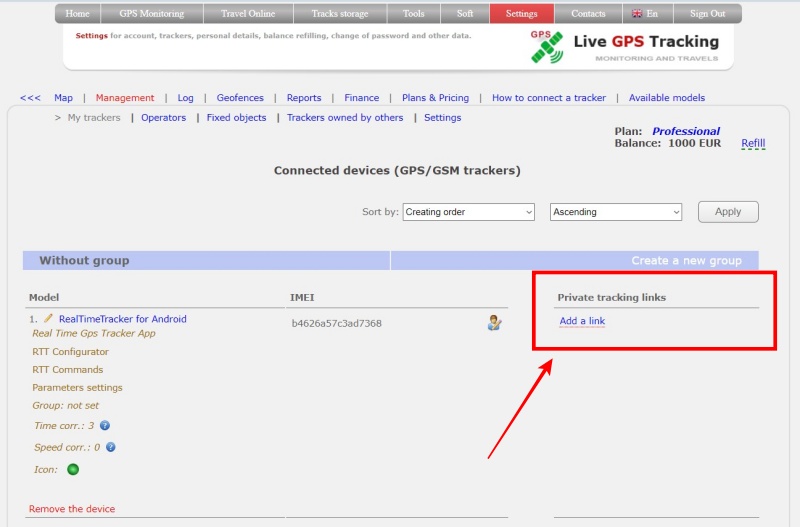
Task: Click the UK flag language icon
Action: 637,14
